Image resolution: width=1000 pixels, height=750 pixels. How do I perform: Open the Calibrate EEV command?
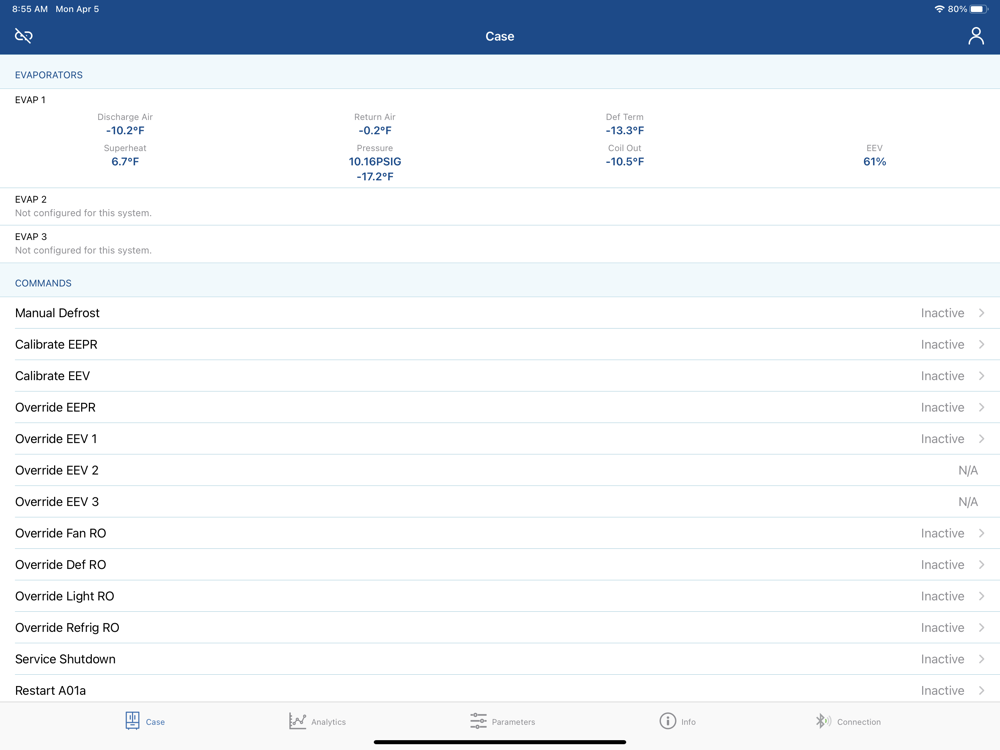[x=500, y=376]
